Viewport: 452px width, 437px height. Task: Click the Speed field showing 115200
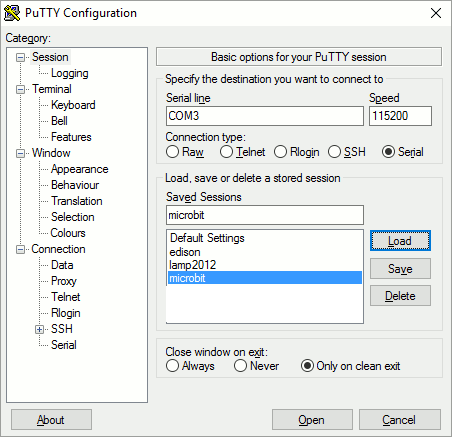click(x=400, y=116)
